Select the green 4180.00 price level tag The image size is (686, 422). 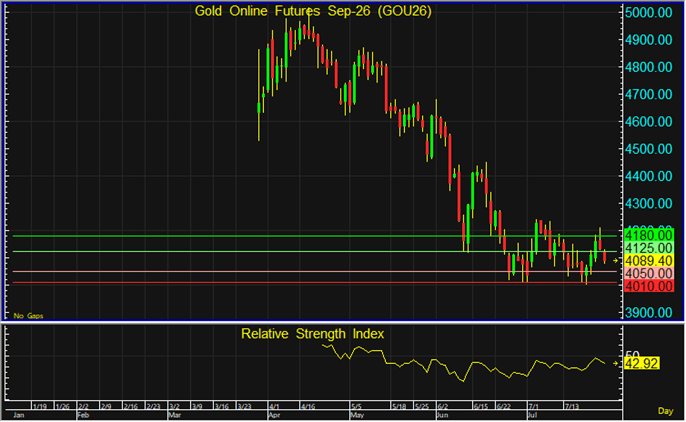click(x=649, y=235)
